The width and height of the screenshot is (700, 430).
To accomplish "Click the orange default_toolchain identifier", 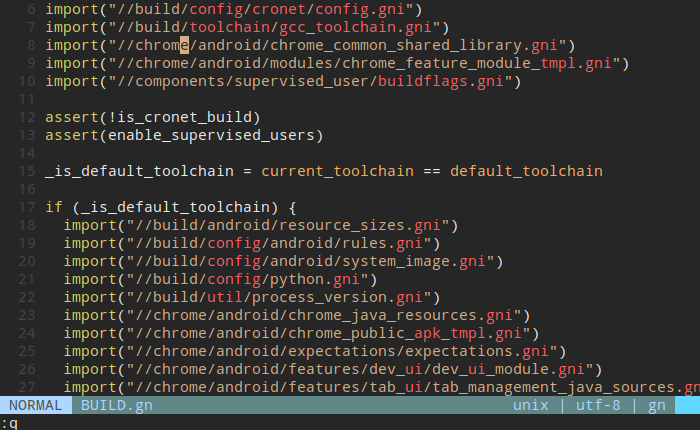I will click(526, 171).
